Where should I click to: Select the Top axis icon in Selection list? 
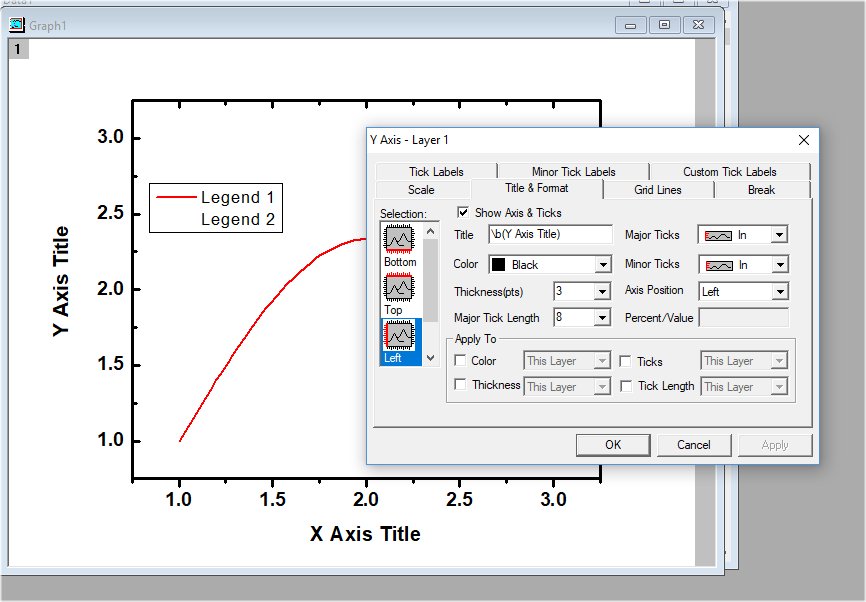click(399, 287)
